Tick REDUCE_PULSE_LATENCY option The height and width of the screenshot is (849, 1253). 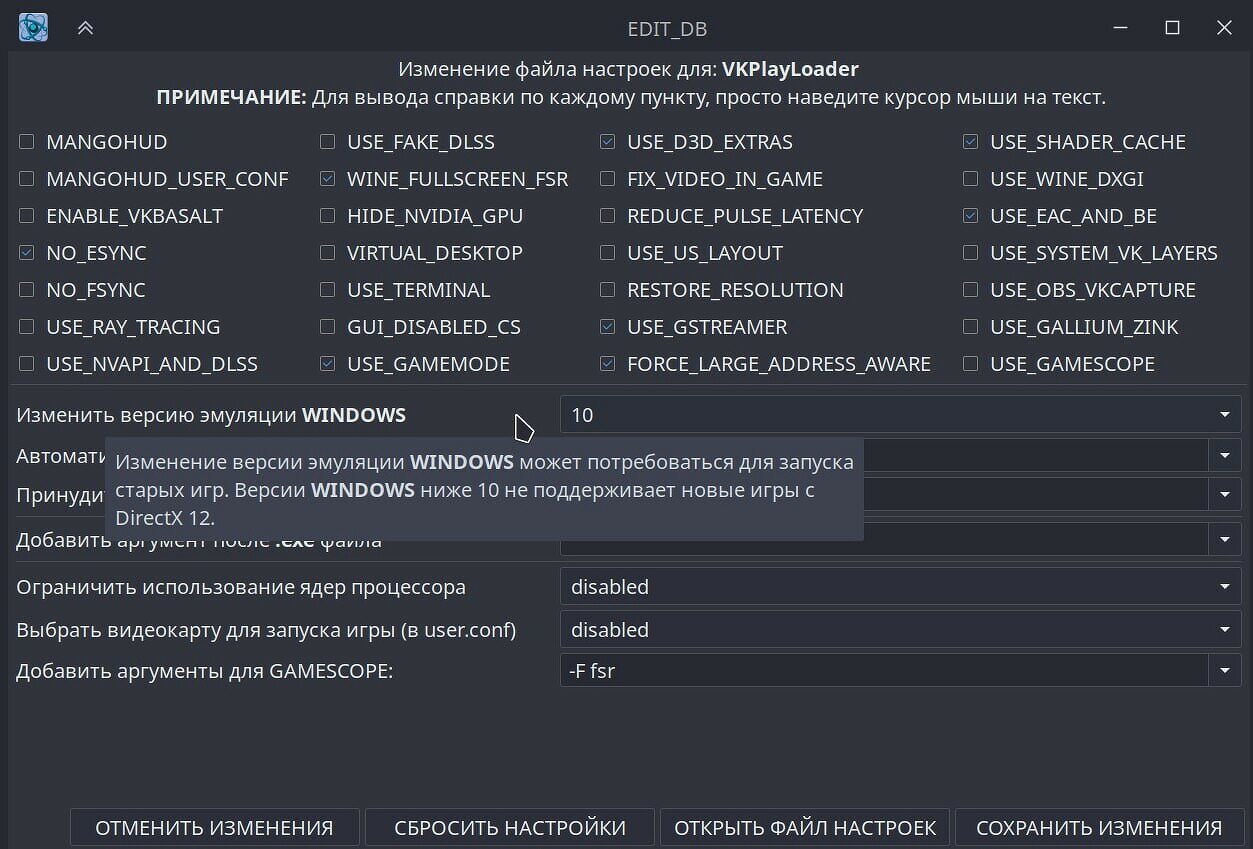pos(608,216)
